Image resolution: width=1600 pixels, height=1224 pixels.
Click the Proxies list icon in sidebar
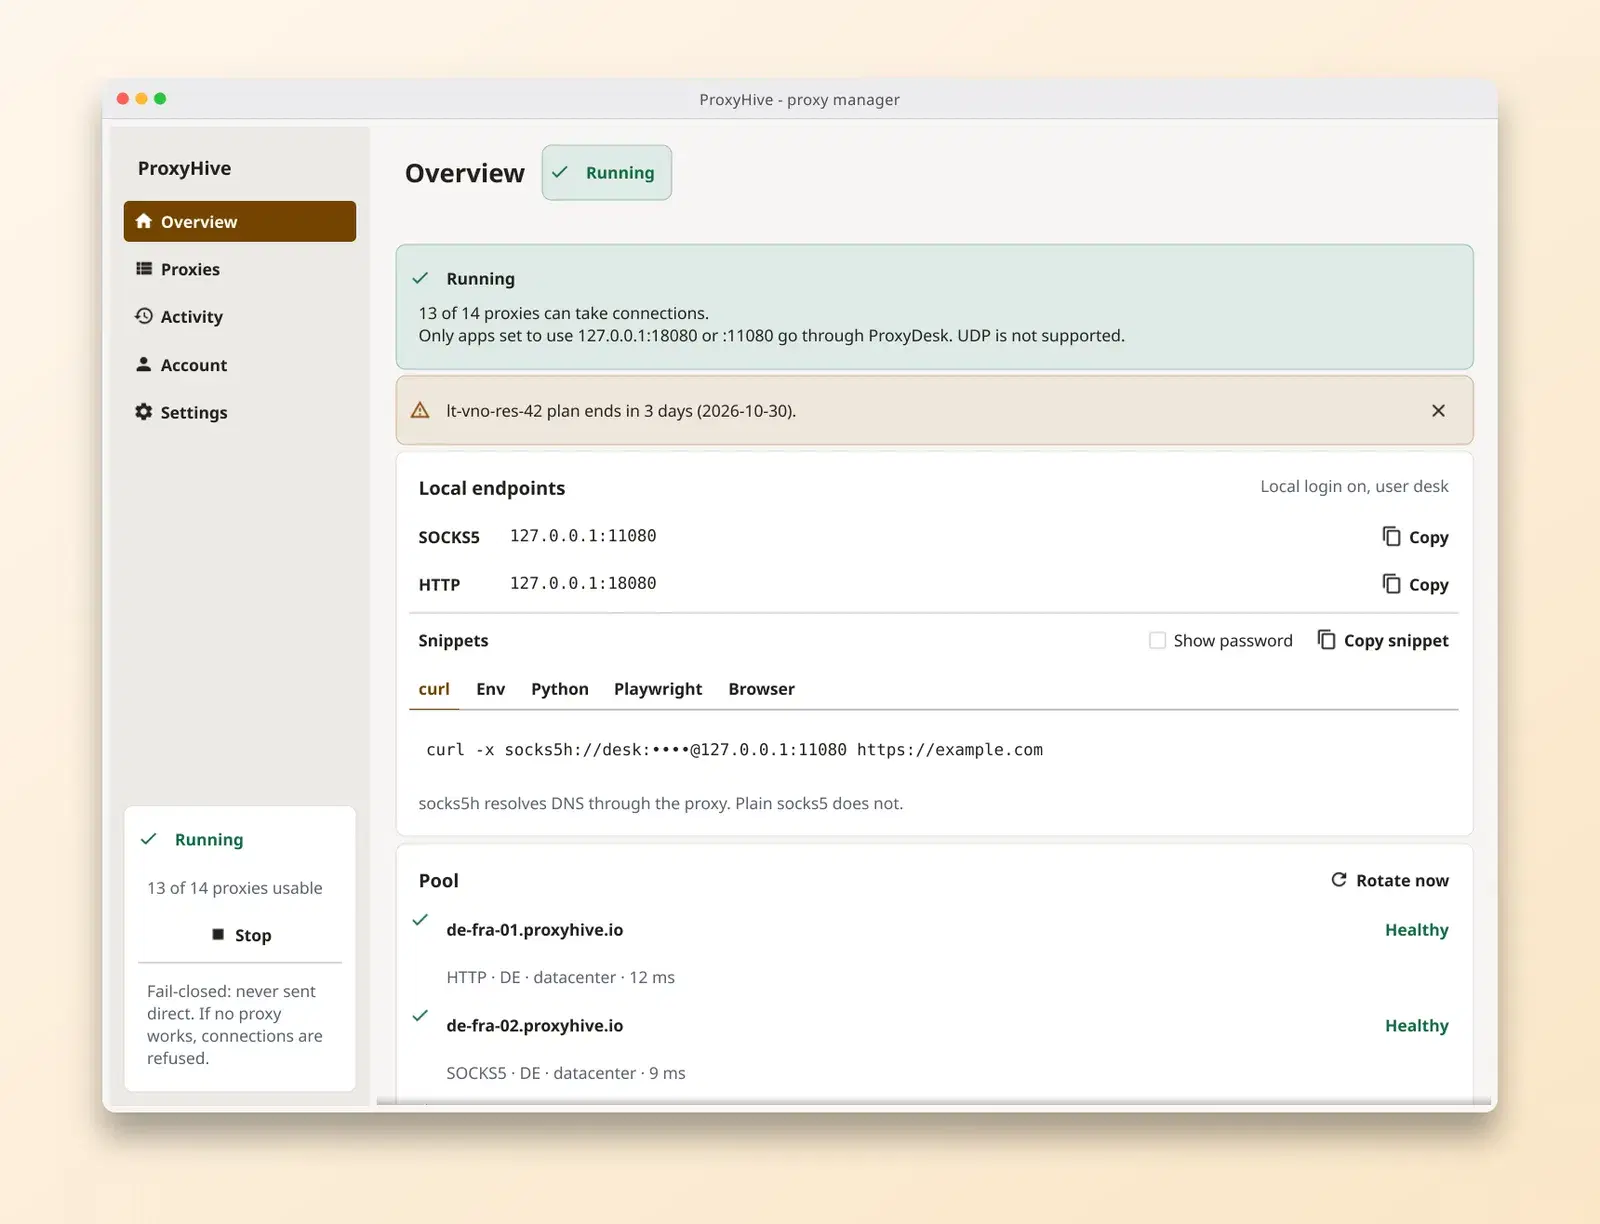pyautogui.click(x=144, y=269)
